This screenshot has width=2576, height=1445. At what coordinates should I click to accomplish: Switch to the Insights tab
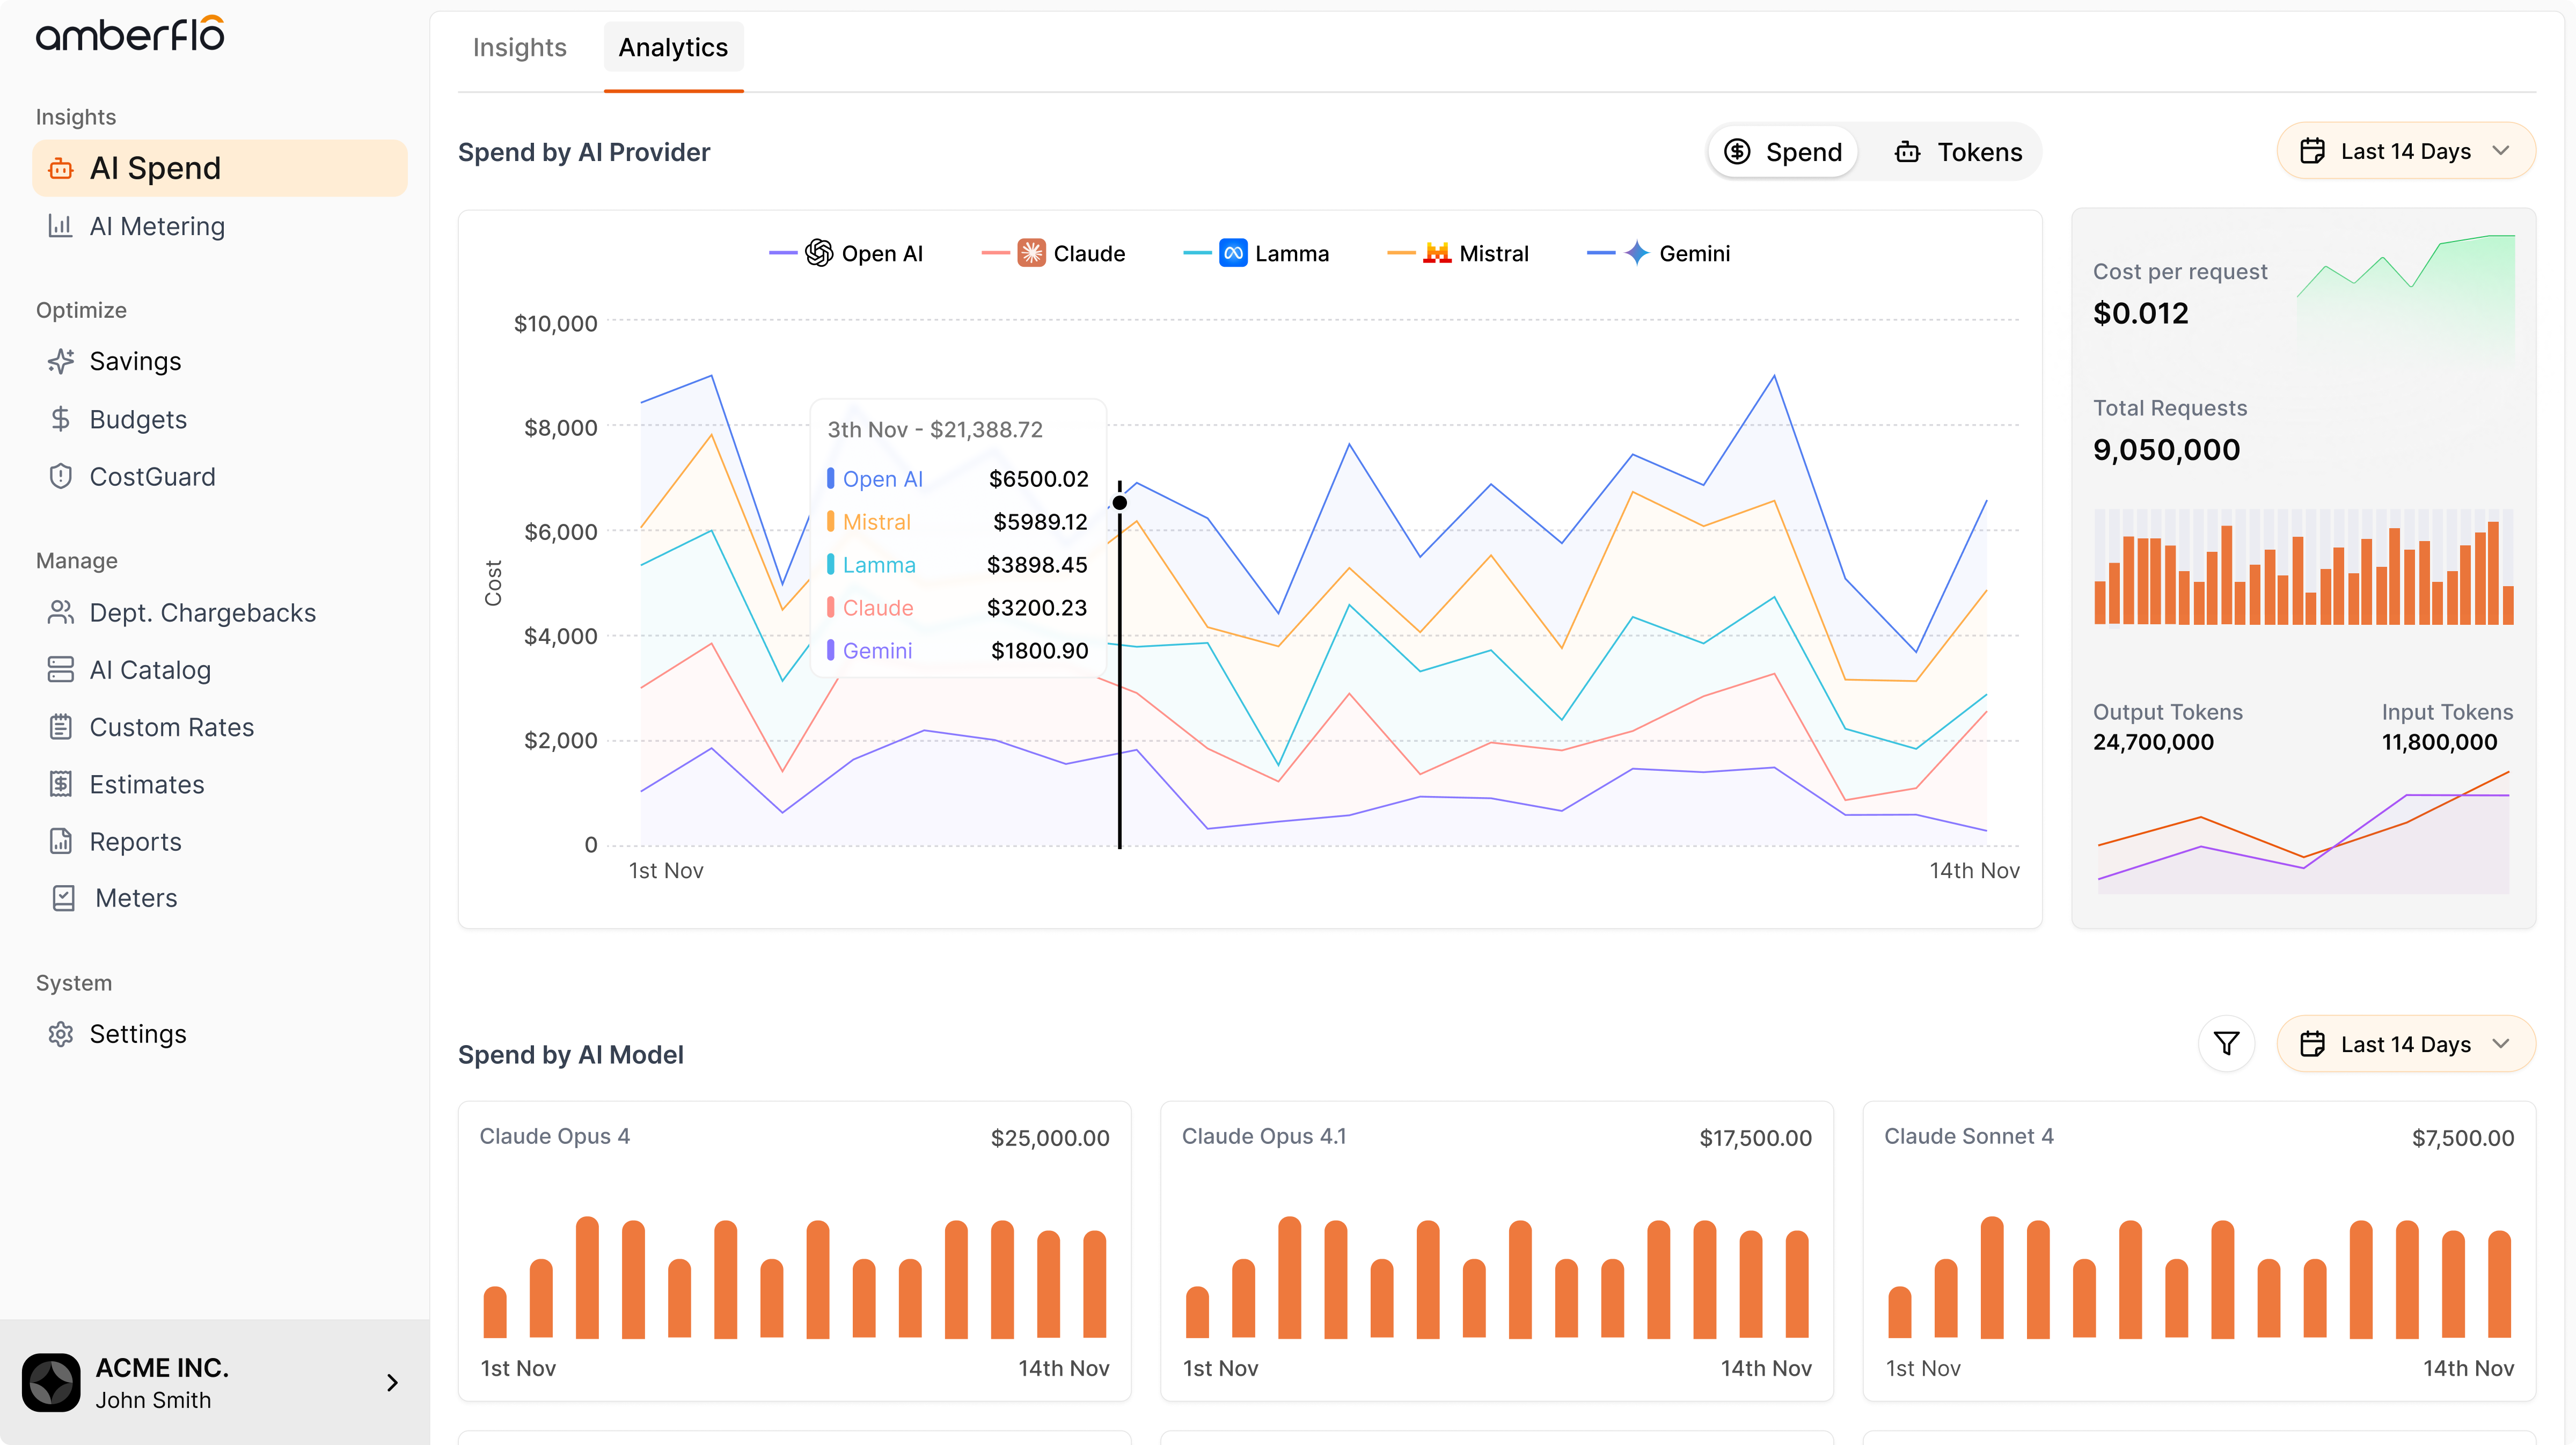pos(519,47)
